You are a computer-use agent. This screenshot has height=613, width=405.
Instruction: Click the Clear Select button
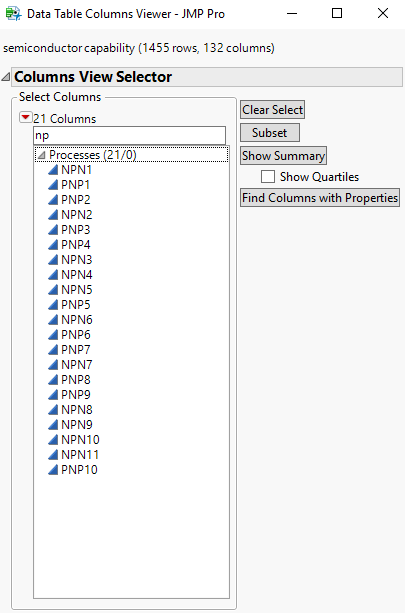click(272, 110)
